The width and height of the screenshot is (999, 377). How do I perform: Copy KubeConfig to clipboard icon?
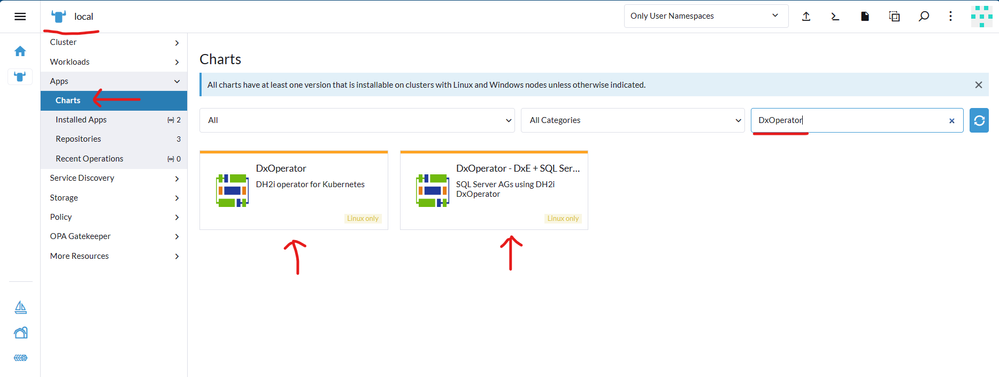click(x=895, y=17)
